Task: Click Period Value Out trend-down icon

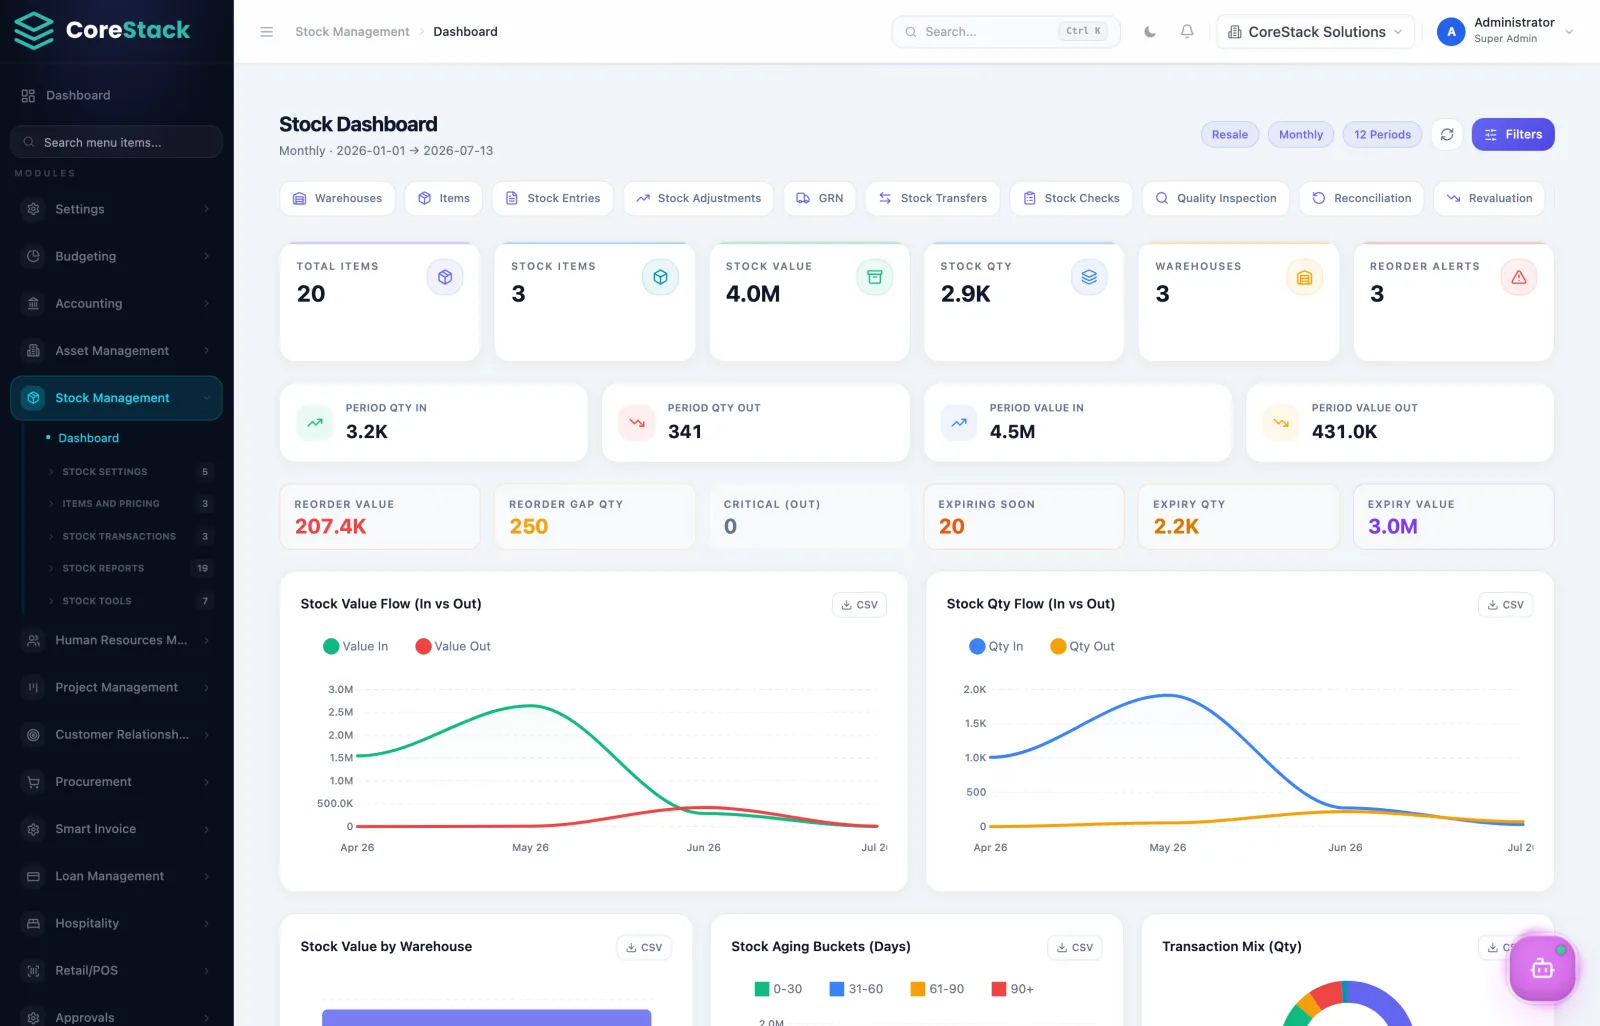Action: [x=1281, y=422]
